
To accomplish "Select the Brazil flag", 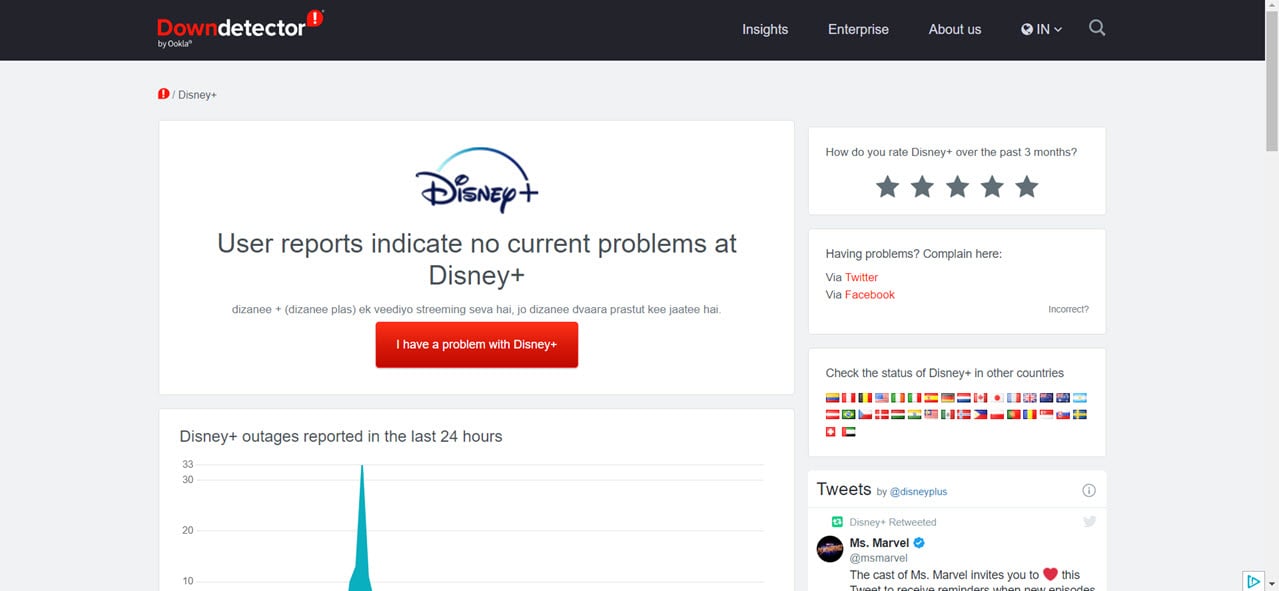I will pyautogui.click(x=849, y=415).
